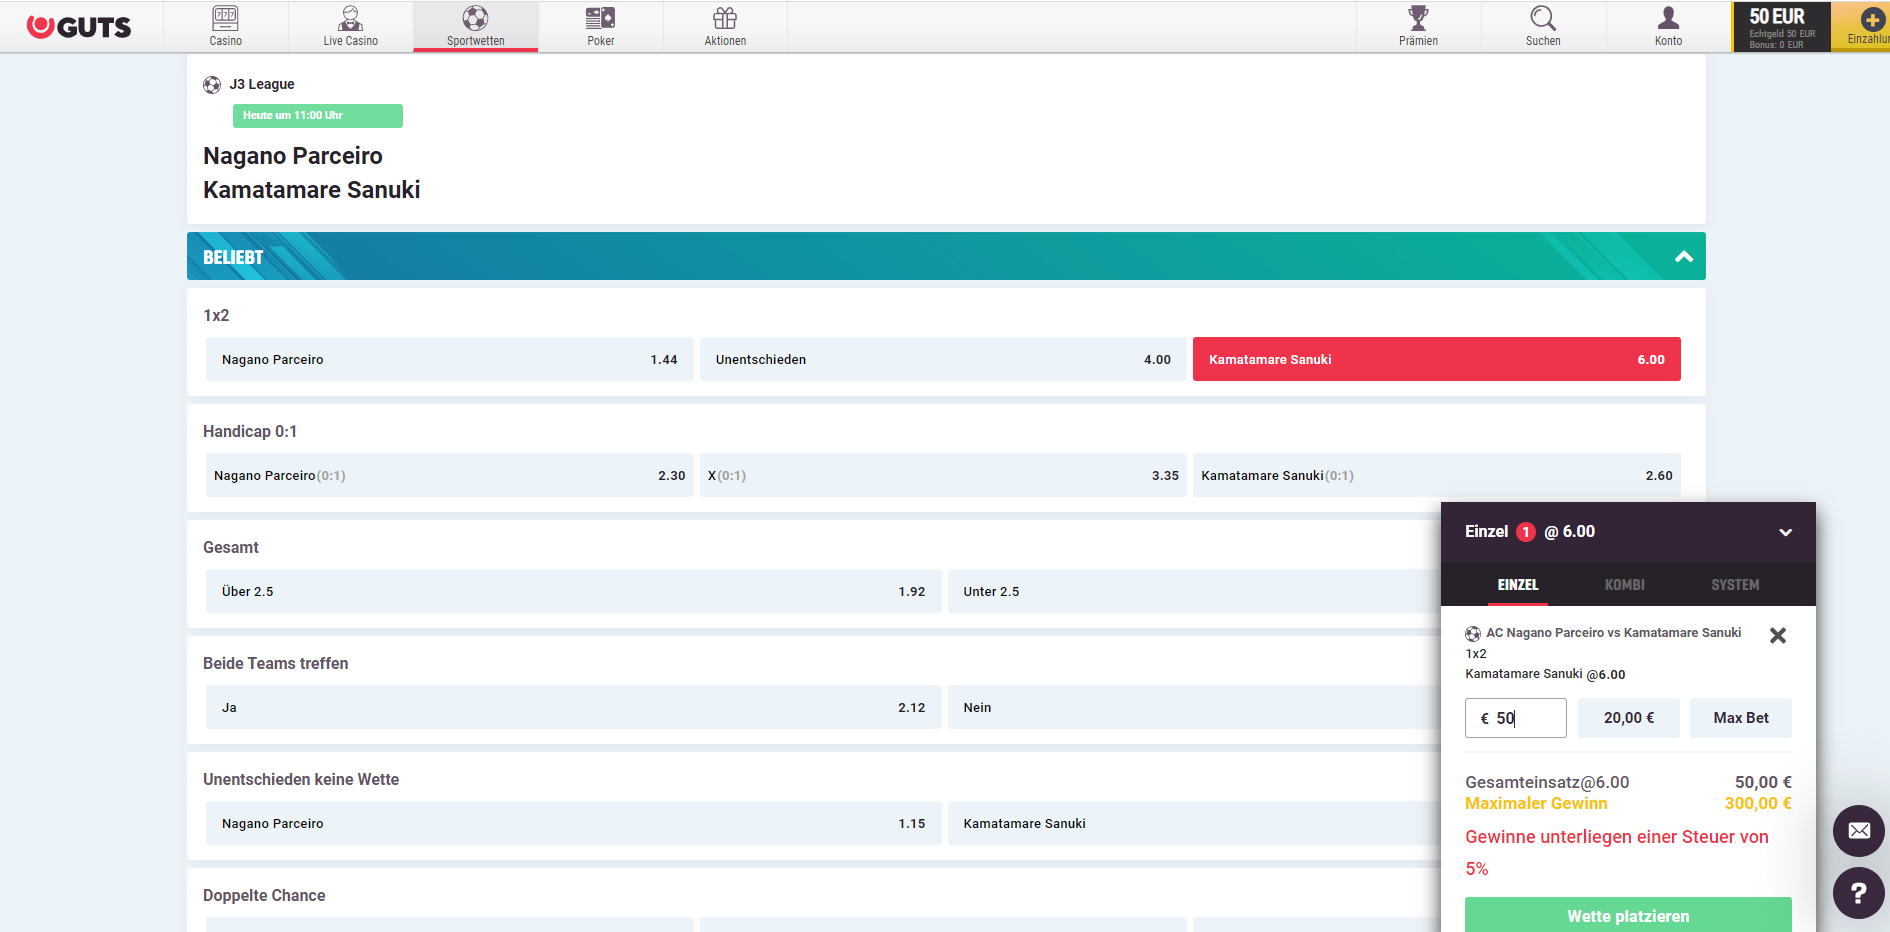Click the Gesamt market heading
1890x932 pixels.
231,547
